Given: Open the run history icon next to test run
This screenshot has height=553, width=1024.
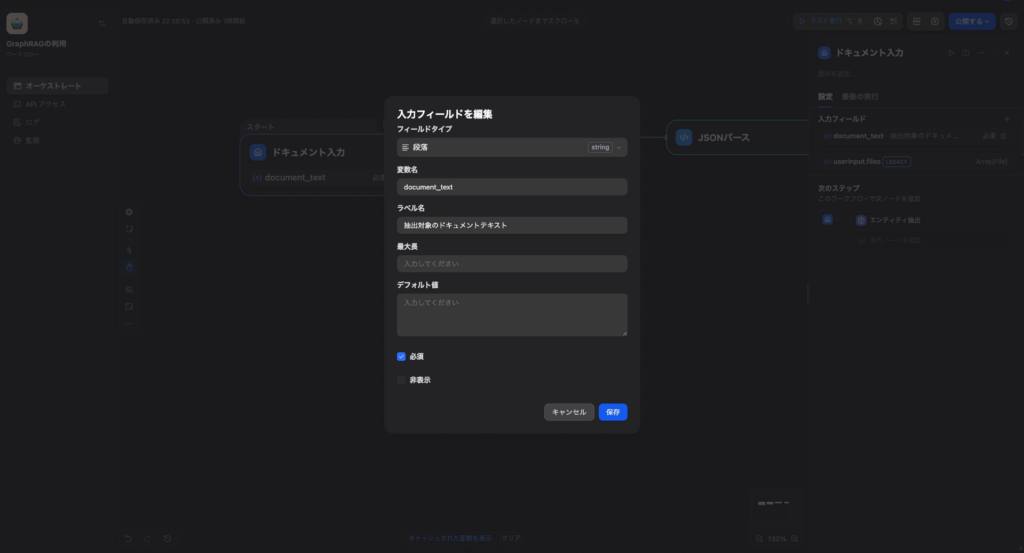Looking at the screenshot, I should [x=878, y=22].
